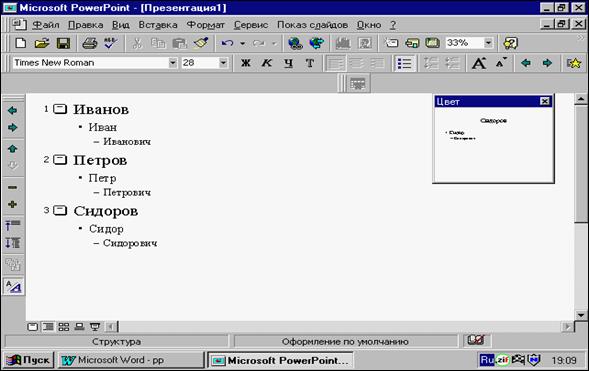Print using the printer icon
Screen dimensions: 589x371
click(x=89, y=43)
